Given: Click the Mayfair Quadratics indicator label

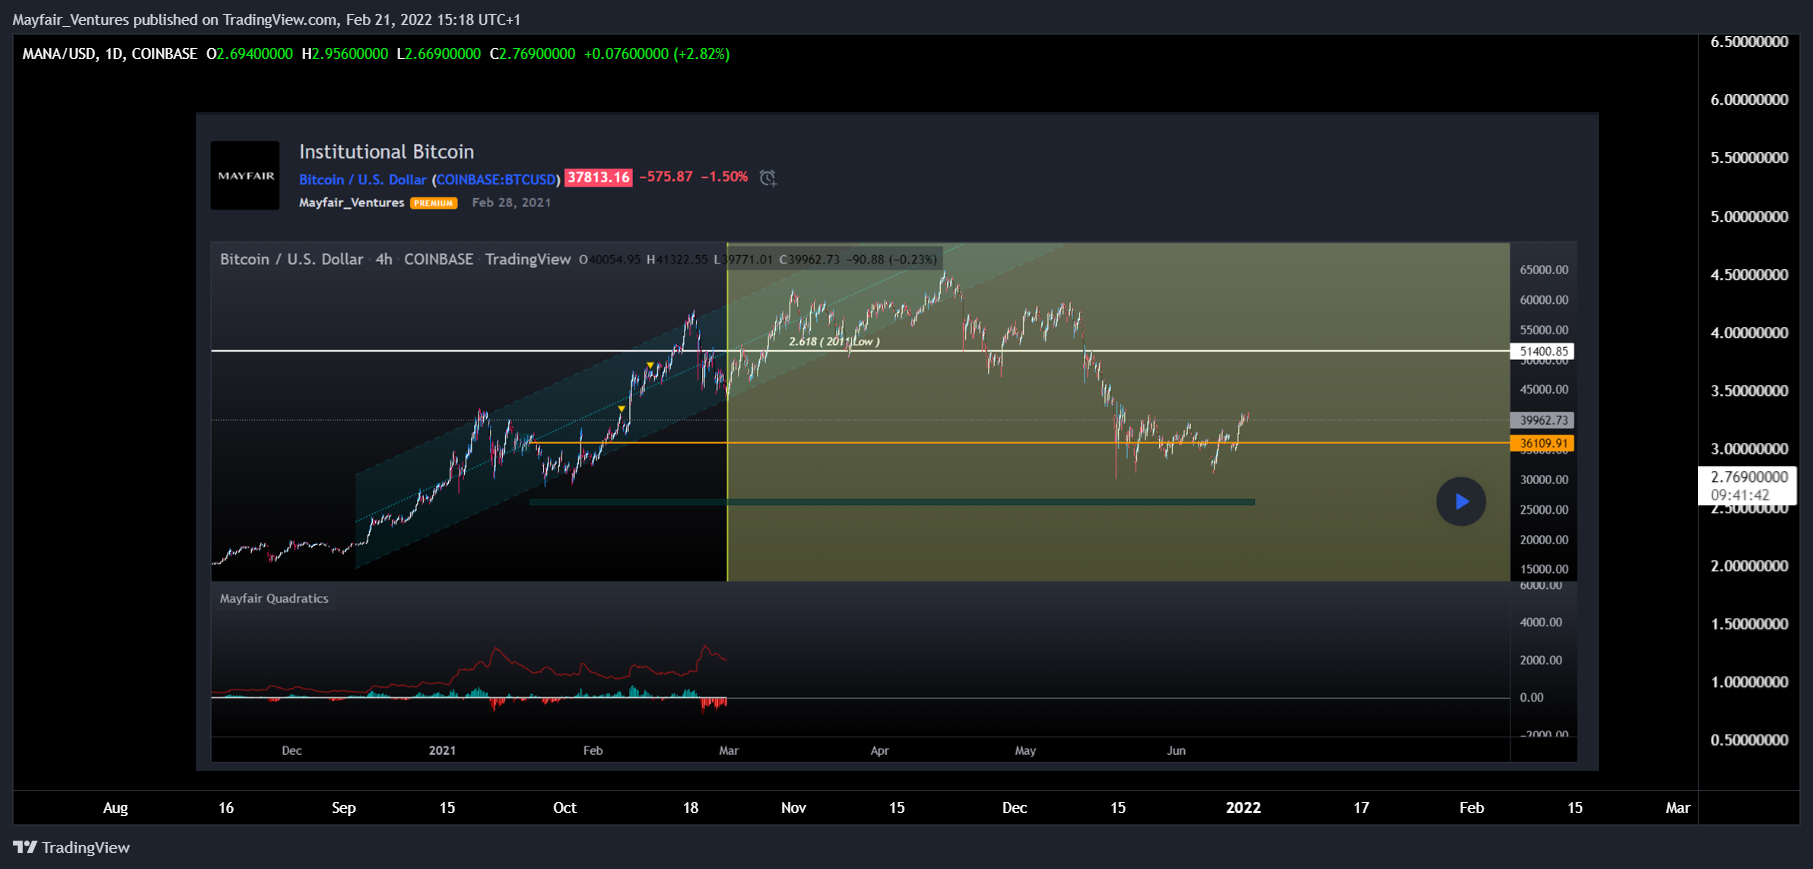Looking at the screenshot, I should 274,598.
